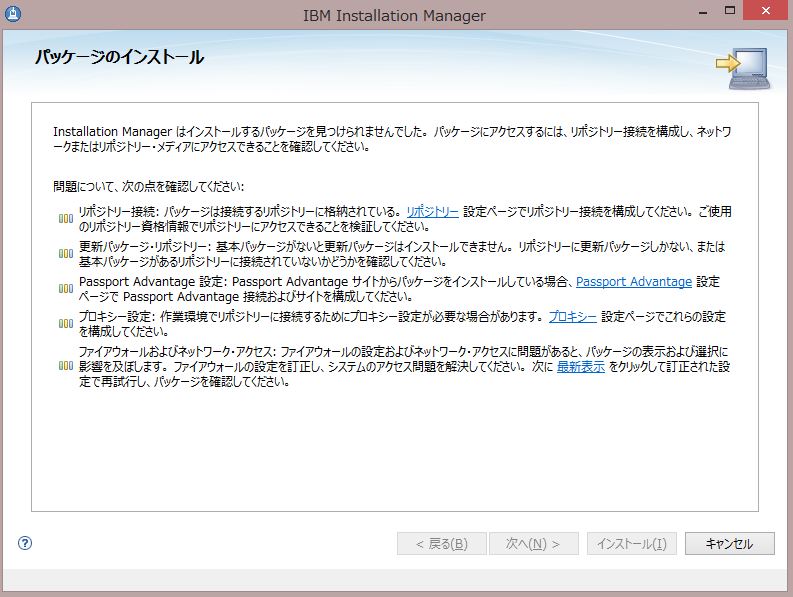Image resolution: width=793 pixels, height=597 pixels.
Task: Click bullet icon beside プロキシー設定
Action: [x=66, y=323]
